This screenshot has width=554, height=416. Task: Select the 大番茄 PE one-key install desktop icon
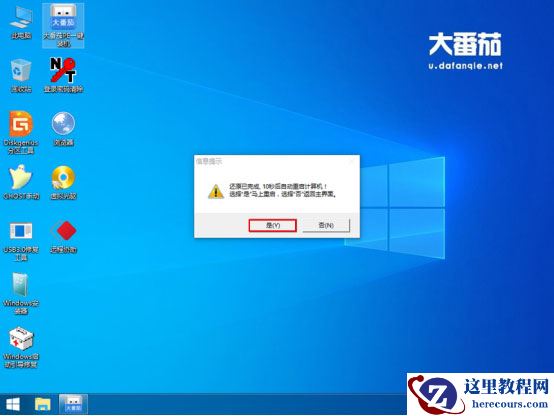pyautogui.click(x=63, y=25)
